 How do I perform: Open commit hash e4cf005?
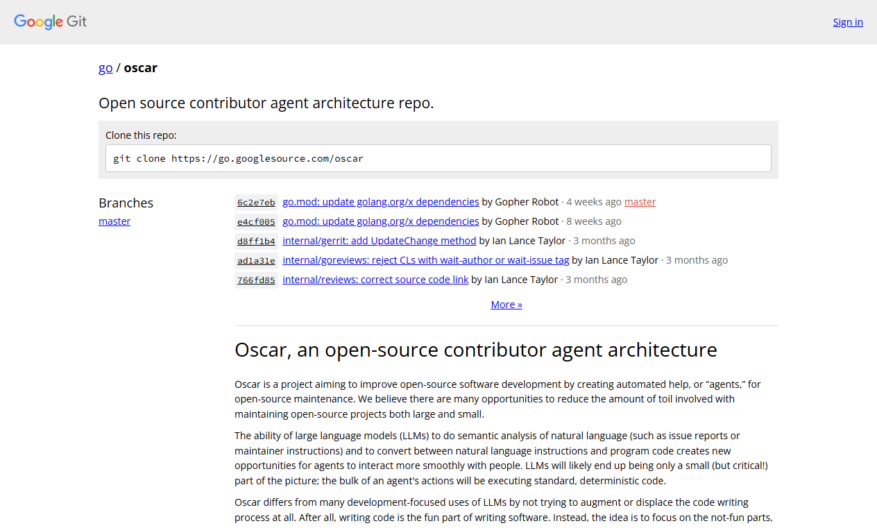(256, 222)
